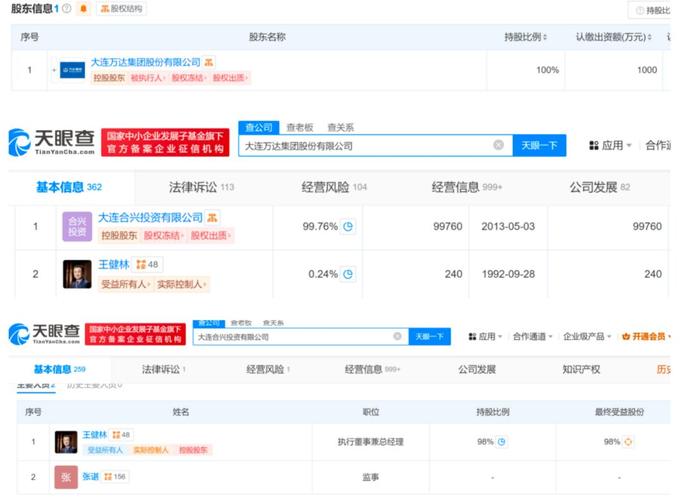This screenshot has width=683, height=500.
Task: Click equity structure icon beside 大连合兴投资有限公司
Action: (x=213, y=217)
